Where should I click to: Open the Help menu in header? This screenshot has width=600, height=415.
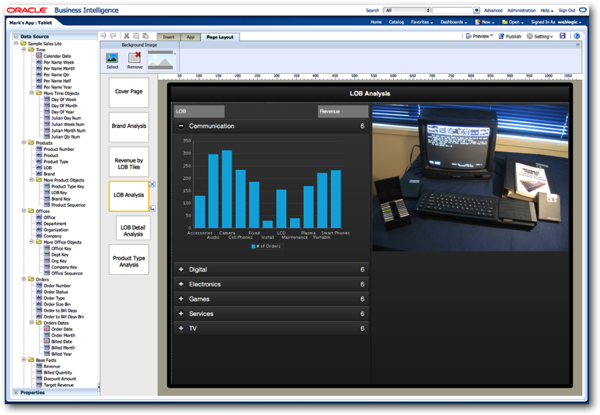click(x=547, y=10)
